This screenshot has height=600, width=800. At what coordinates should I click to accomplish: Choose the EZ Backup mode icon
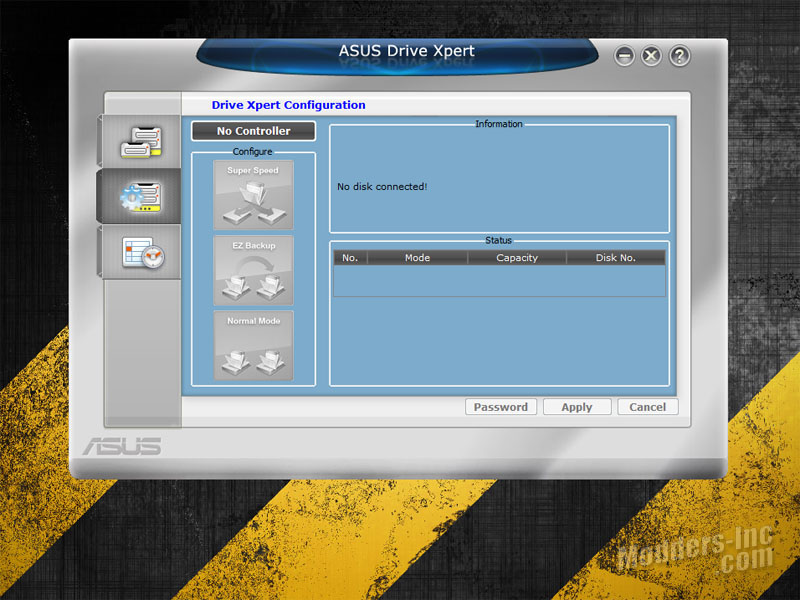tap(254, 270)
